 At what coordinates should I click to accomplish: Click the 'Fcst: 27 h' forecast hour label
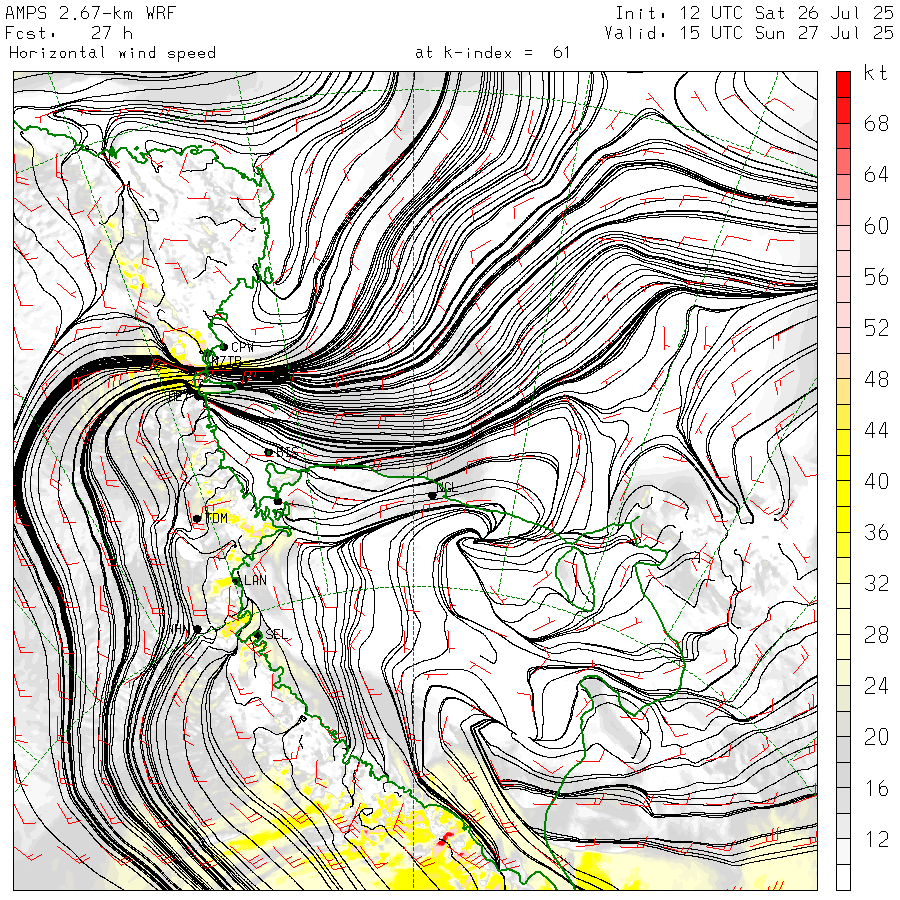69,33
